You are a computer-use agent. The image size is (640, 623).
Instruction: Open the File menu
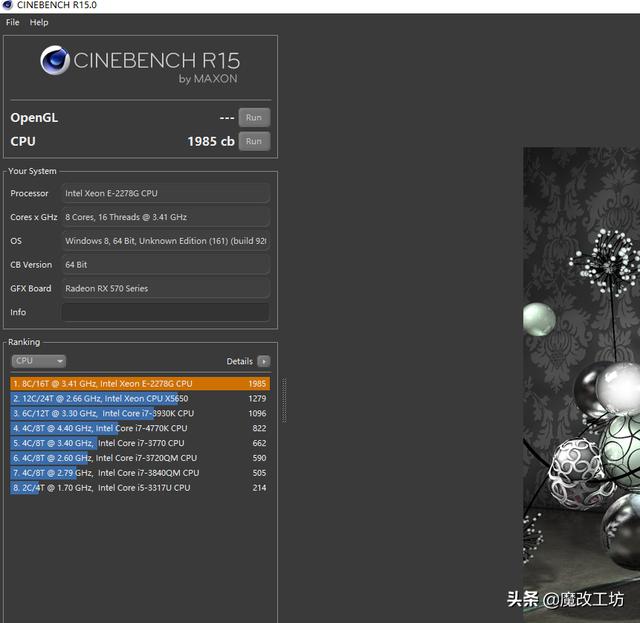coord(12,22)
